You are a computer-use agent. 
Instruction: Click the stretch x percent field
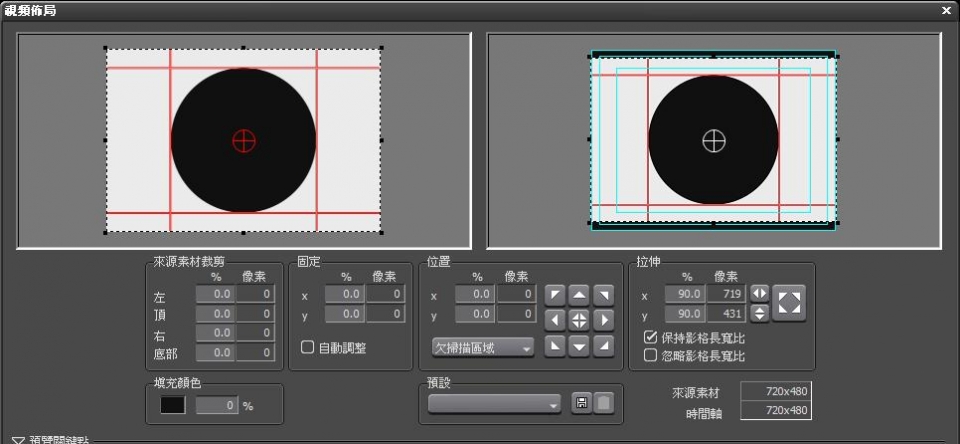point(685,294)
